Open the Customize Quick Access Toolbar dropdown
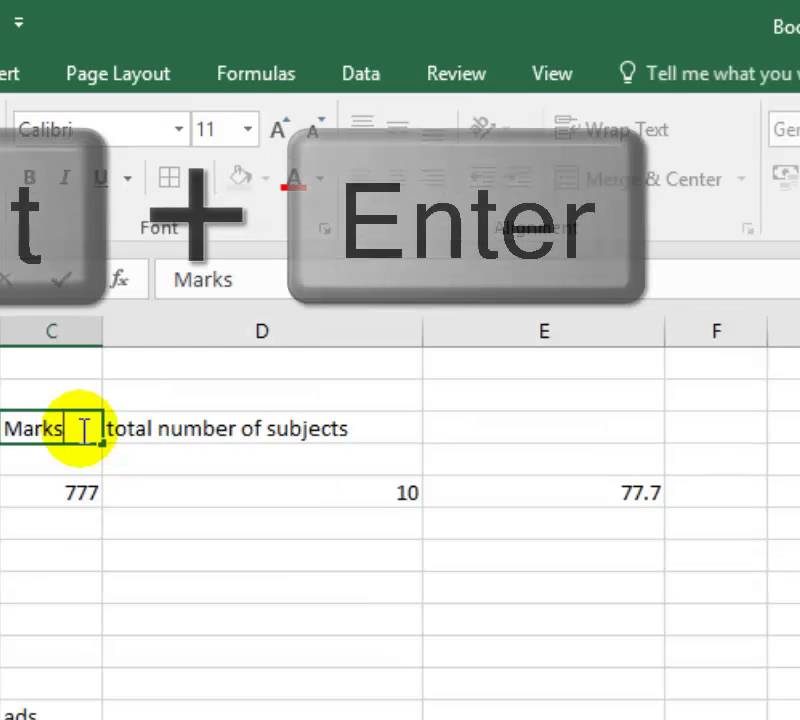 [19, 22]
